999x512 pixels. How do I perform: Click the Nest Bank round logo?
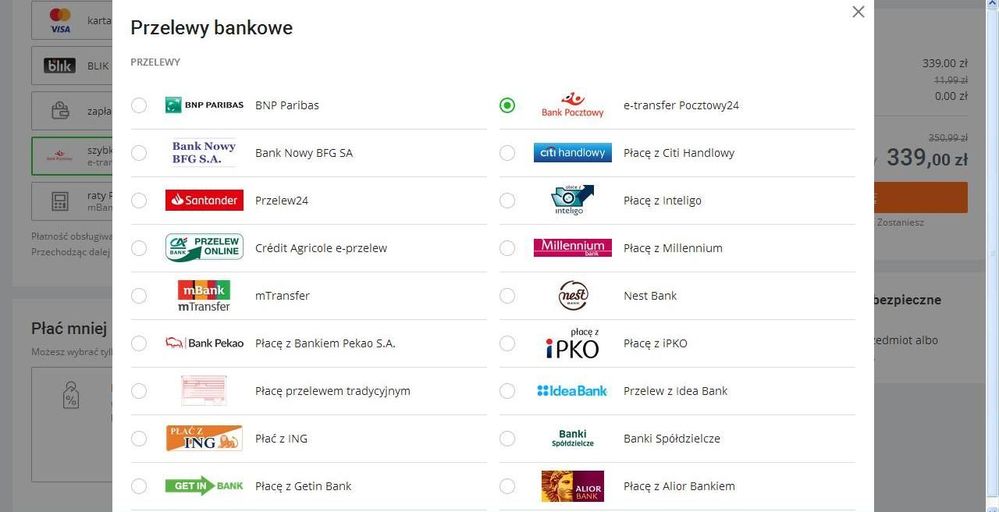click(x=573, y=295)
